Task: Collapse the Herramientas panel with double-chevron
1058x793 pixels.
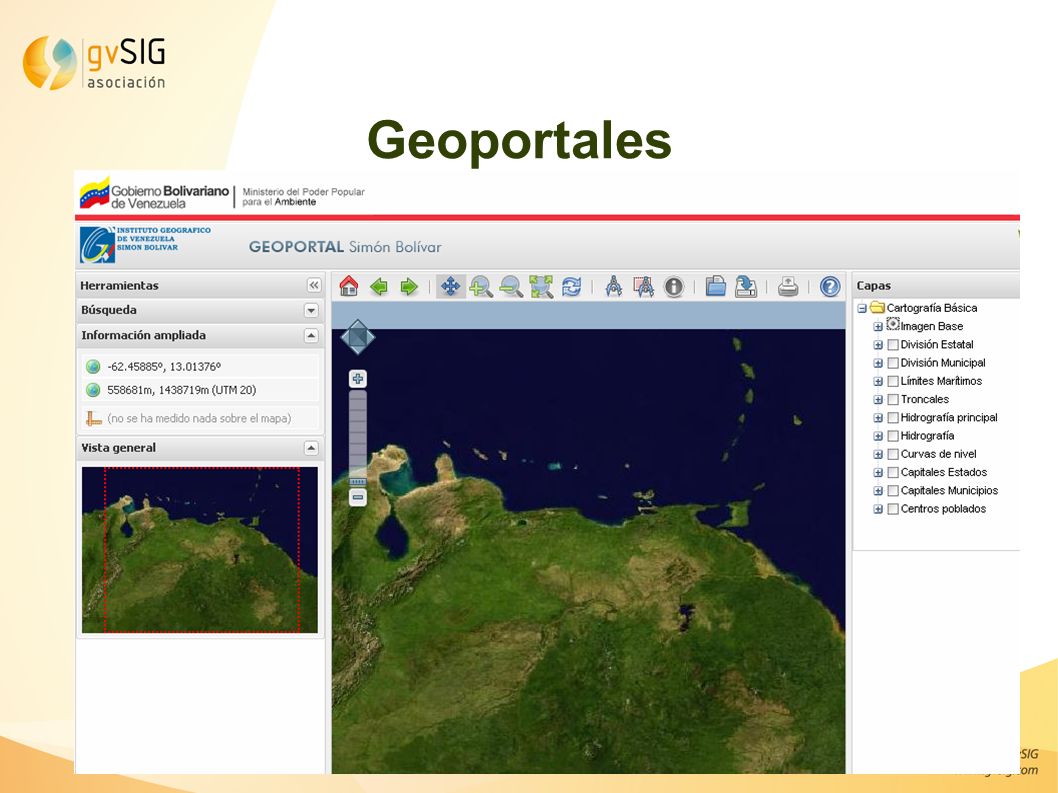Action: click(314, 285)
